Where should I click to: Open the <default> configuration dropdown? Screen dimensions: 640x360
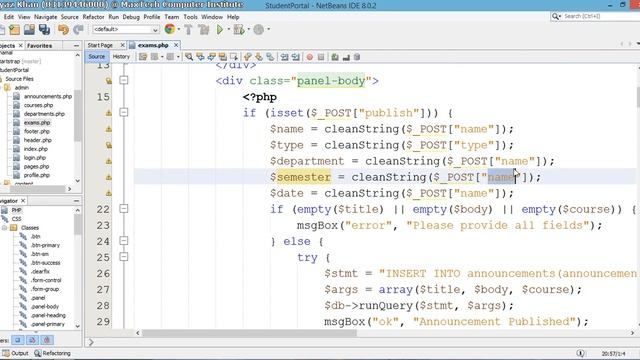point(126,29)
